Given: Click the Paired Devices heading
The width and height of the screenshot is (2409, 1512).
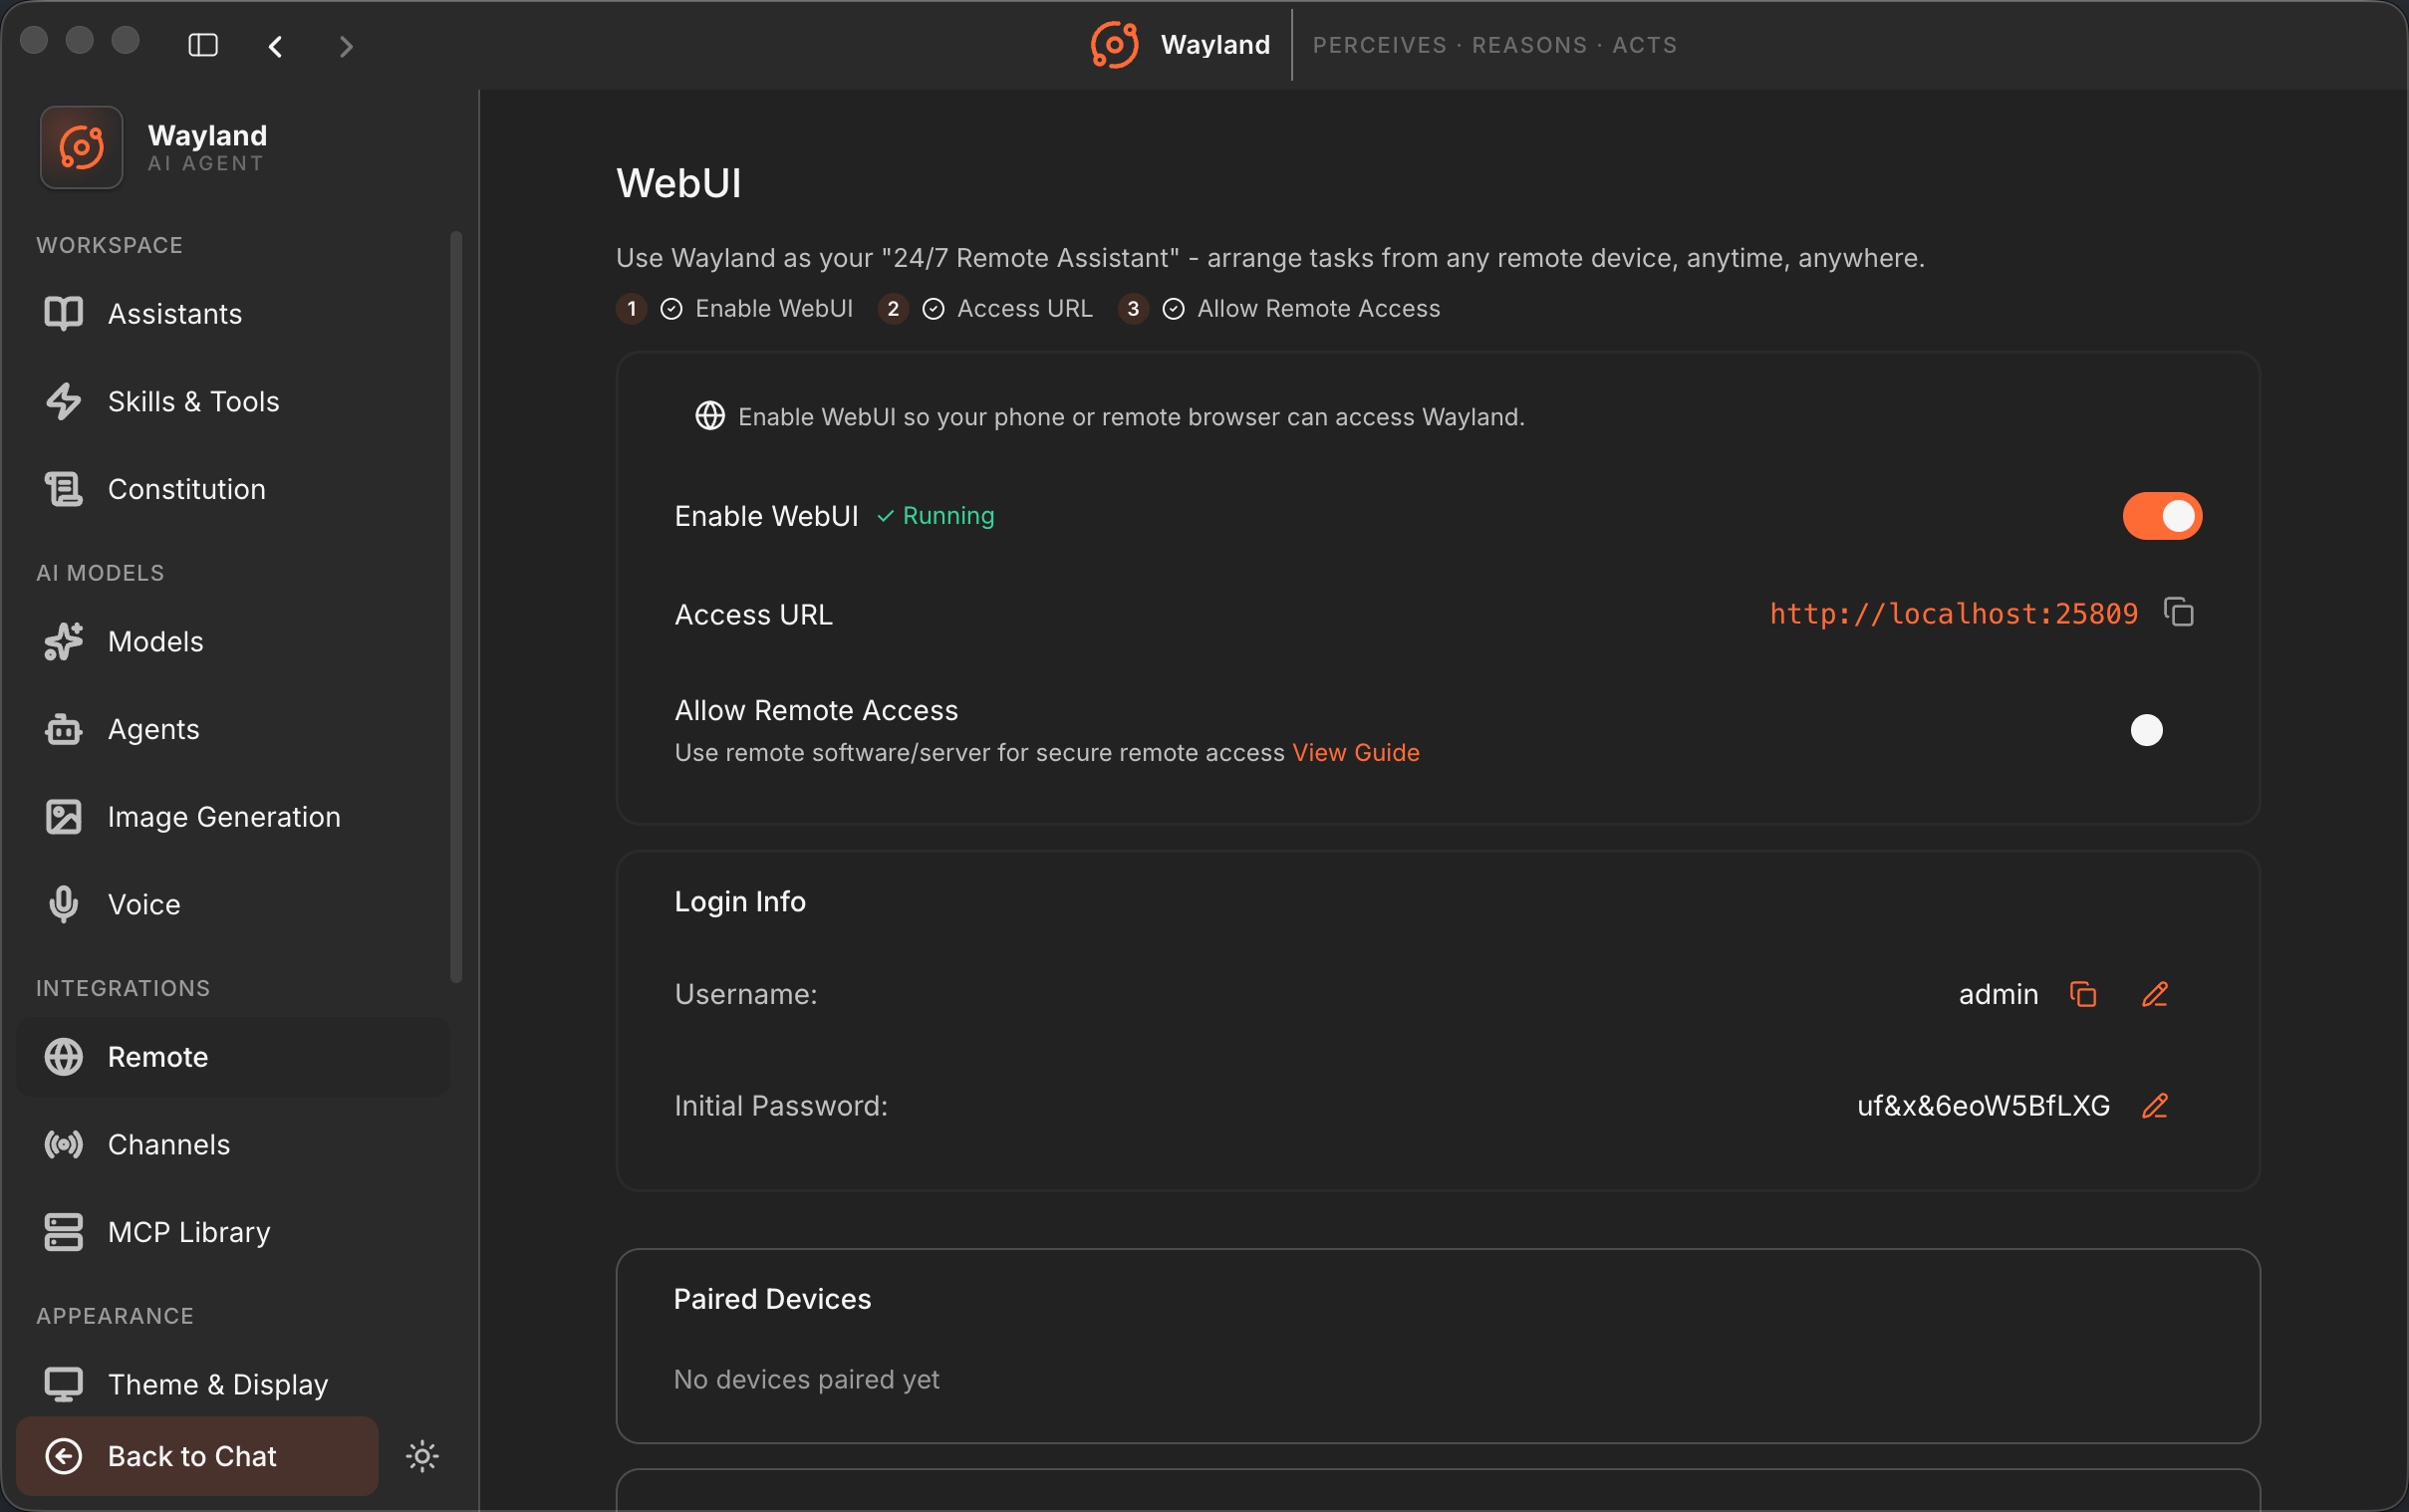Looking at the screenshot, I should pos(772,1299).
